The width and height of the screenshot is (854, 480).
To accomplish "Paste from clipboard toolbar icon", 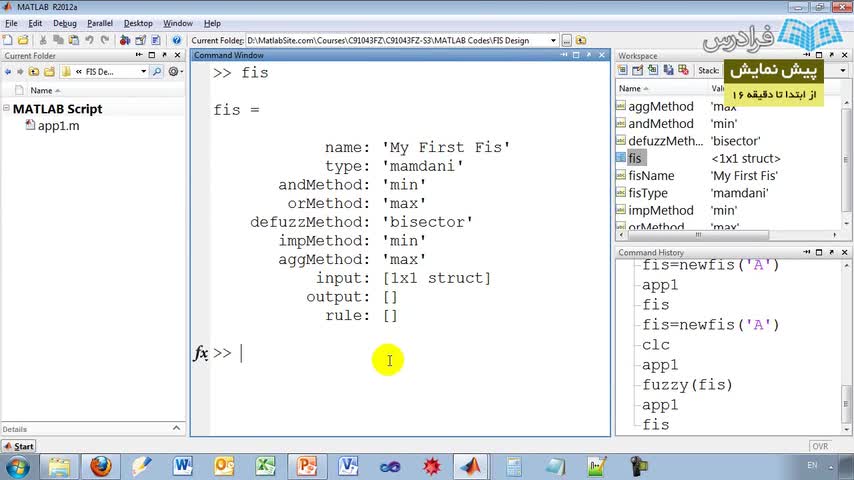I will [x=74, y=40].
